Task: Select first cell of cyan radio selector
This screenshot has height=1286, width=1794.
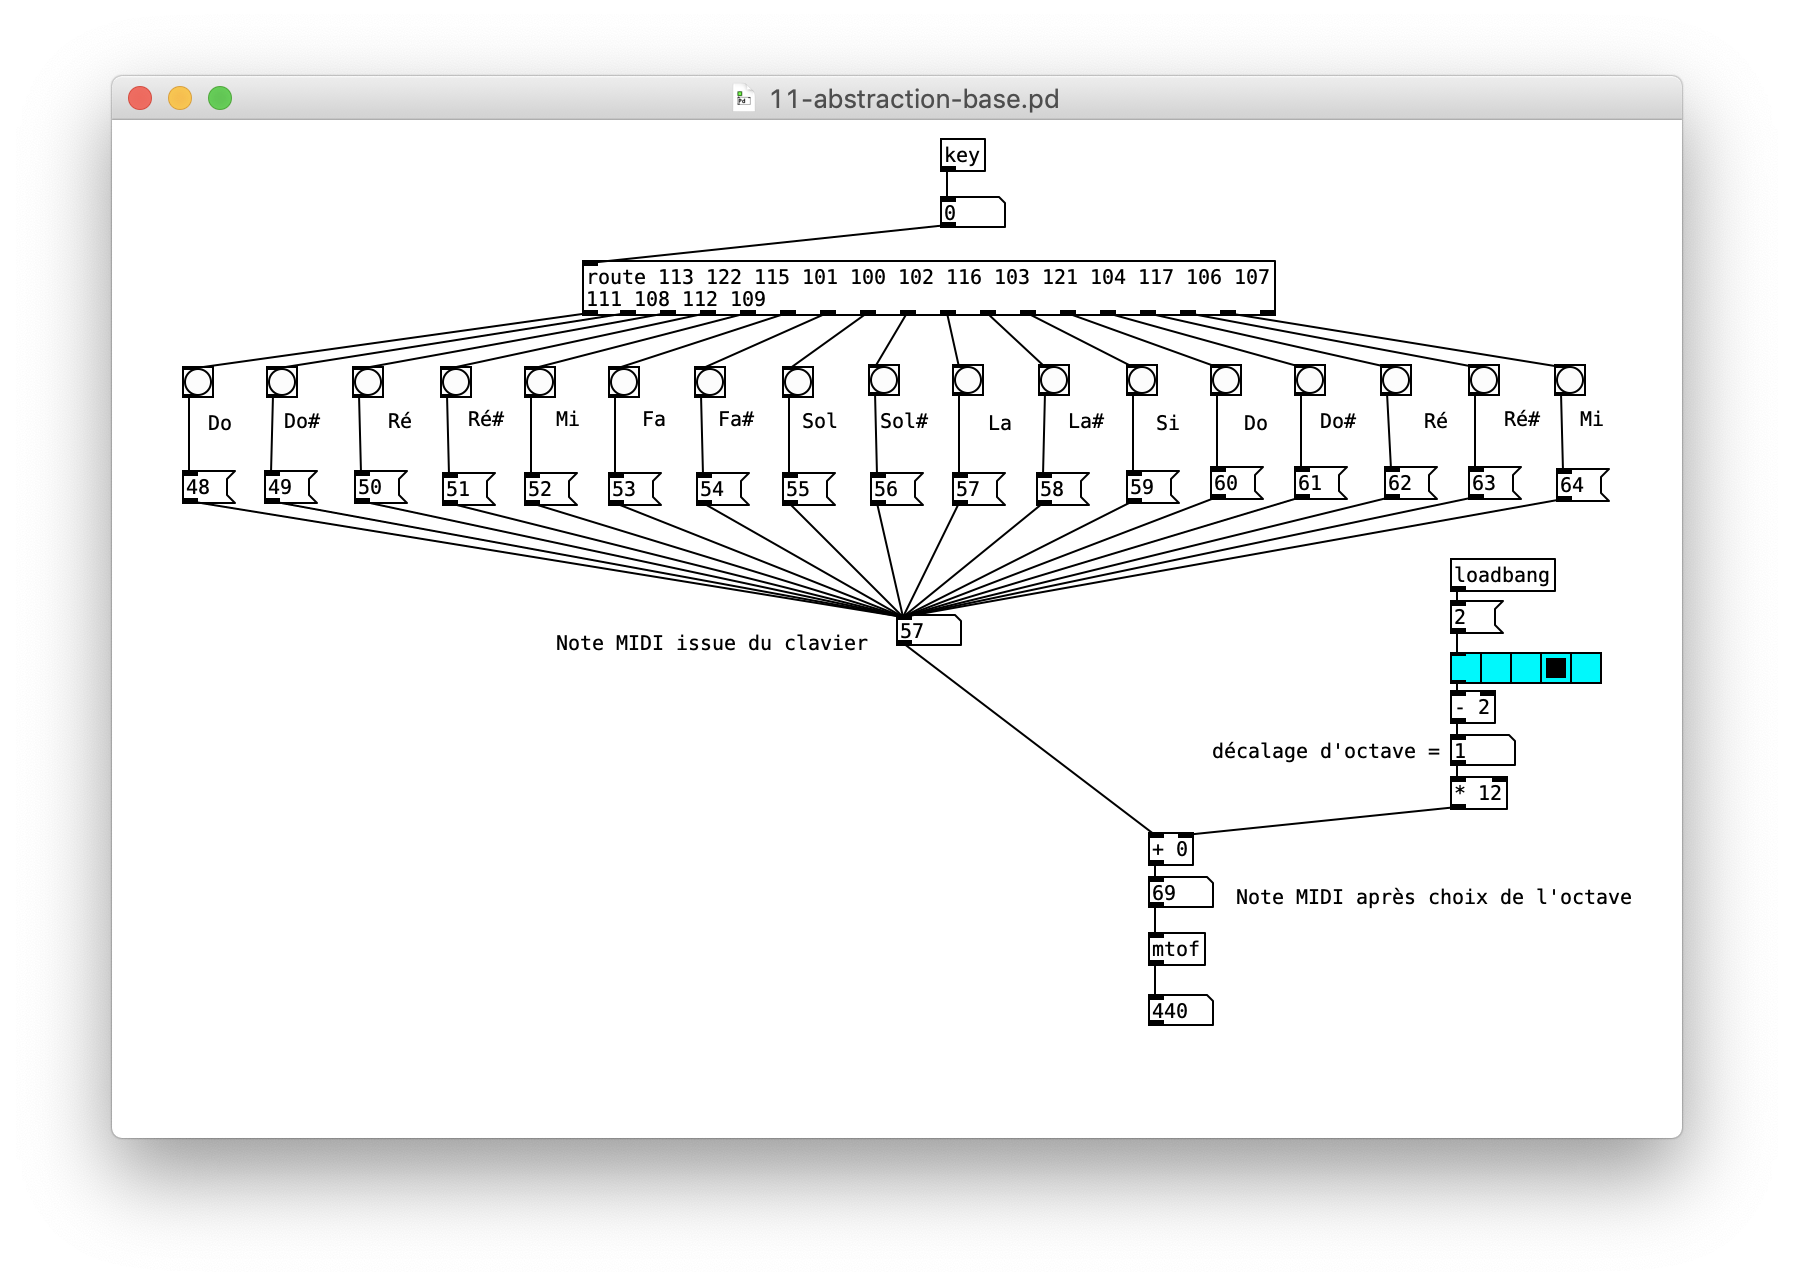Action: (1466, 668)
